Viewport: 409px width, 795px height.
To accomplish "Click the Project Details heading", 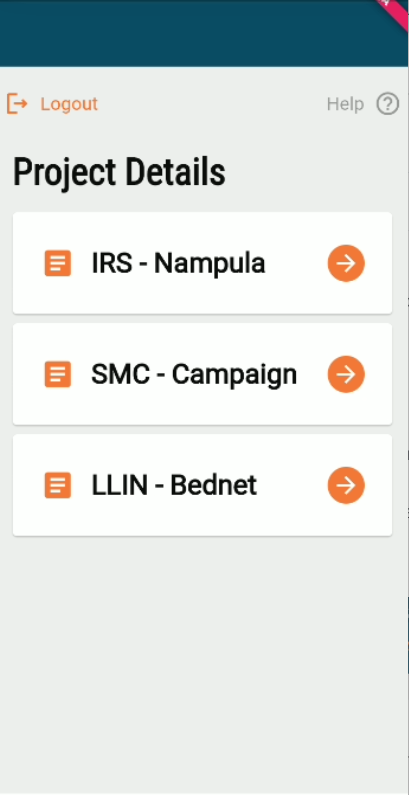I will pos(119,173).
